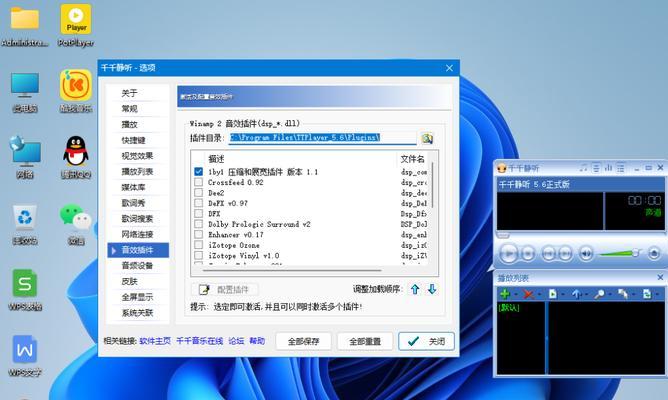Enable Dolby Prologic Surround v2 checkbox
Screen dimensions: 668x400
point(199,224)
